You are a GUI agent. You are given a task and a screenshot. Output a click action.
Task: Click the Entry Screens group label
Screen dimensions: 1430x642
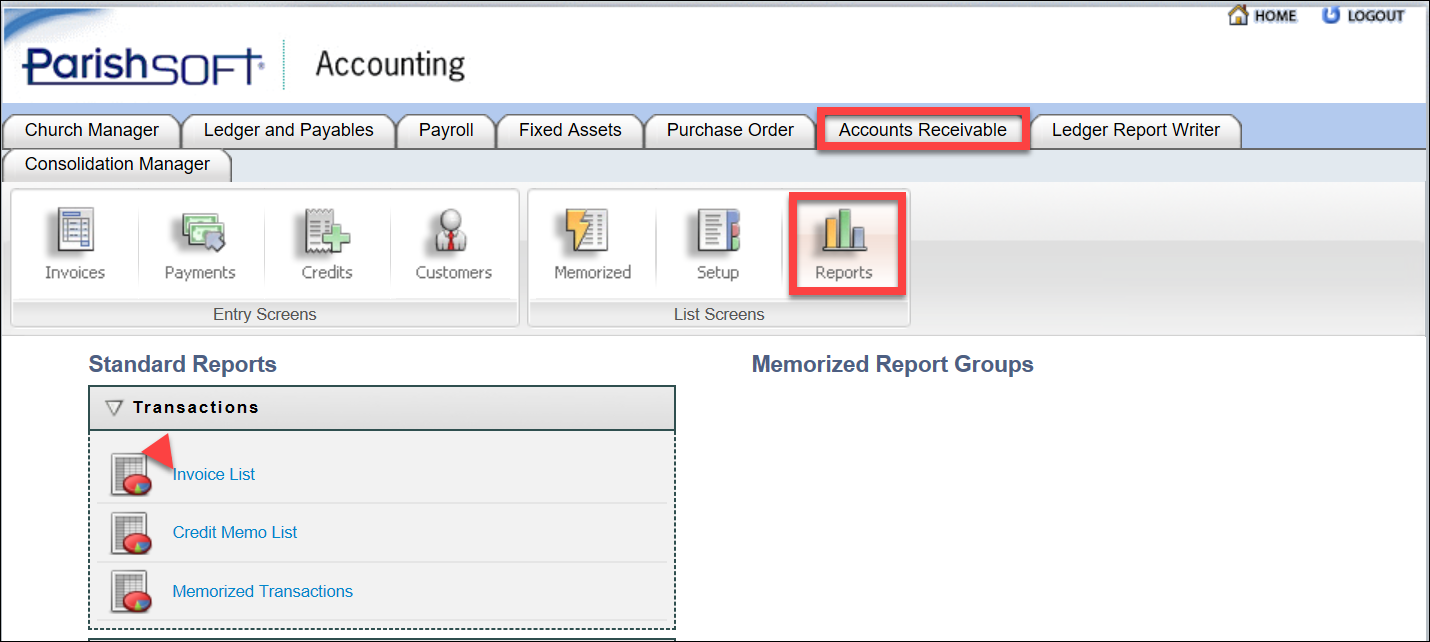(265, 314)
